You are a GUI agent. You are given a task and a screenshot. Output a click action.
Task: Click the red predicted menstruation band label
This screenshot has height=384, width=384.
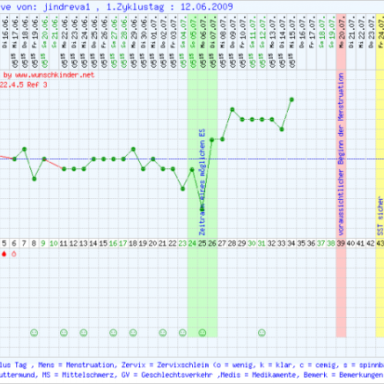(341, 154)
